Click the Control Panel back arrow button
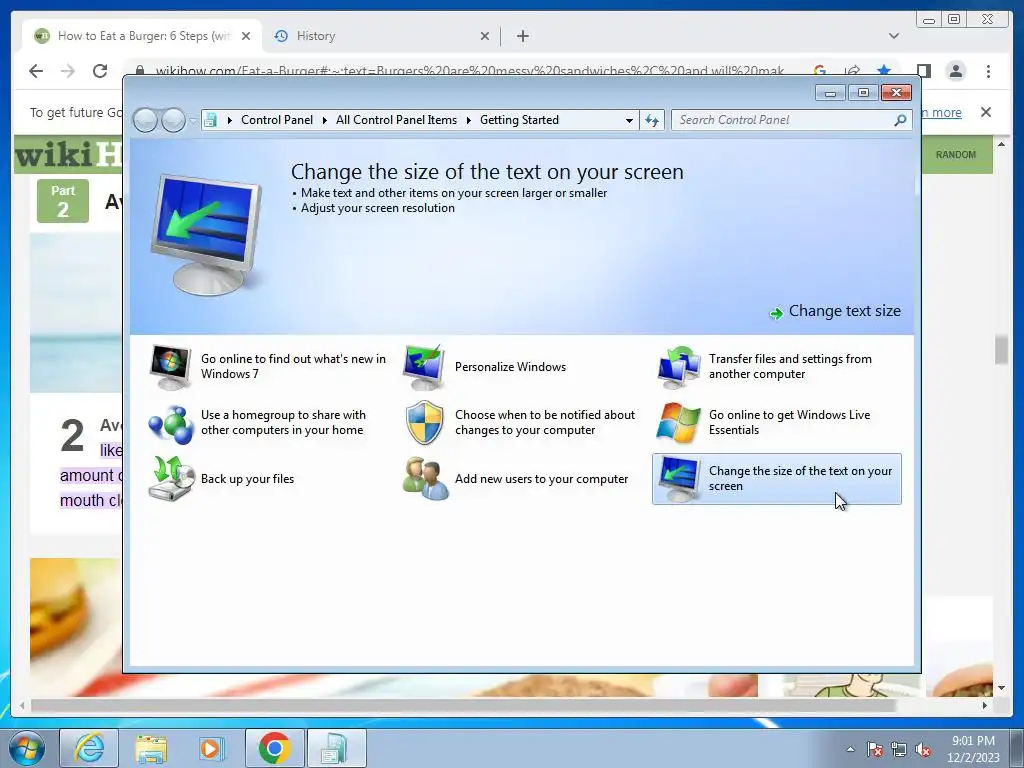Image resolution: width=1024 pixels, height=768 pixels. point(146,120)
